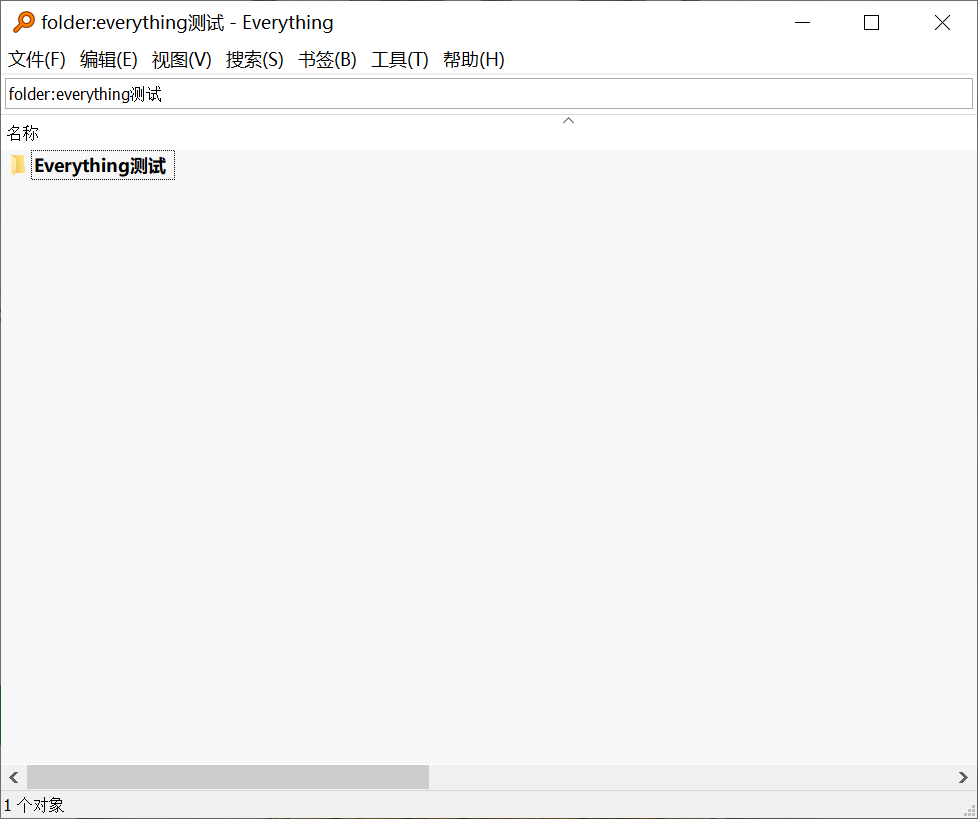Viewport: 978px width, 819px height.
Task: Open the 帮助(H) menu
Action: coord(473,60)
